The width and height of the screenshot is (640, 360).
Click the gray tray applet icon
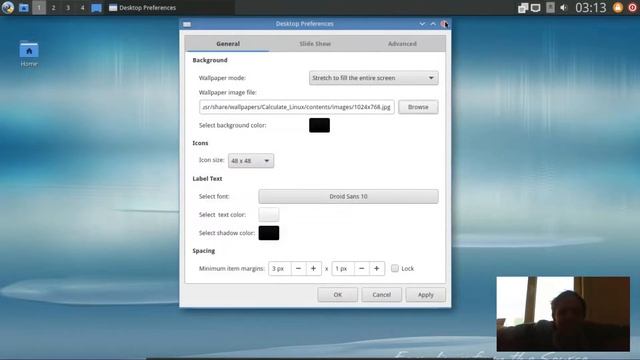(550, 8)
